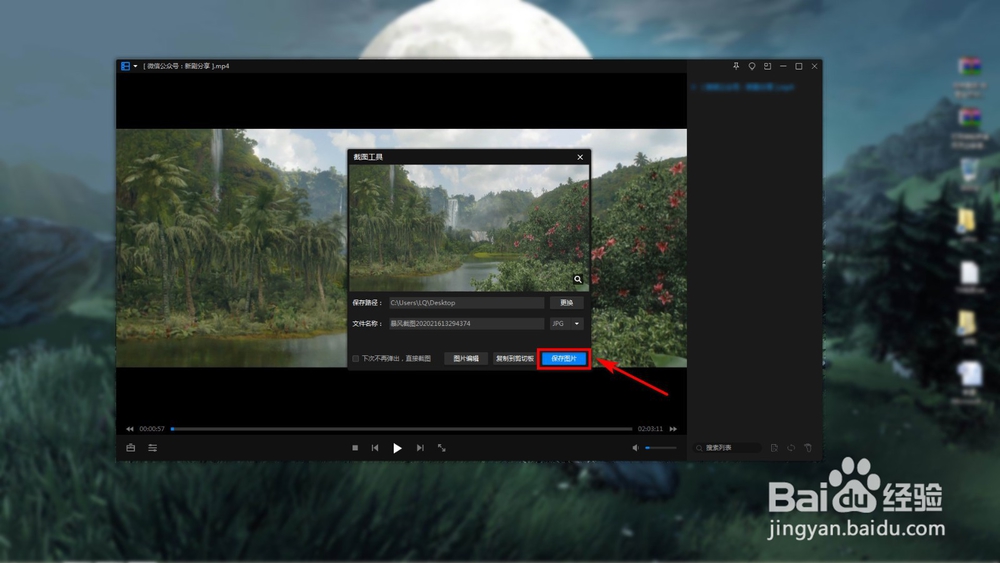1000x563 pixels.
Task: Click the total duration 02:03:11 label
Action: (650, 429)
